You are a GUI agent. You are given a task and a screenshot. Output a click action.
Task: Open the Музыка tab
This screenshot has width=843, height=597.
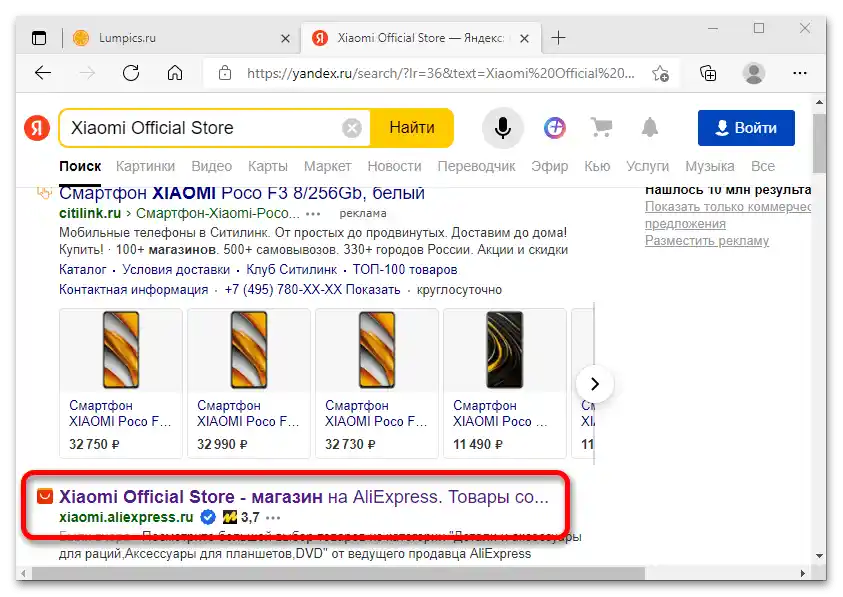pyautogui.click(x=710, y=167)
